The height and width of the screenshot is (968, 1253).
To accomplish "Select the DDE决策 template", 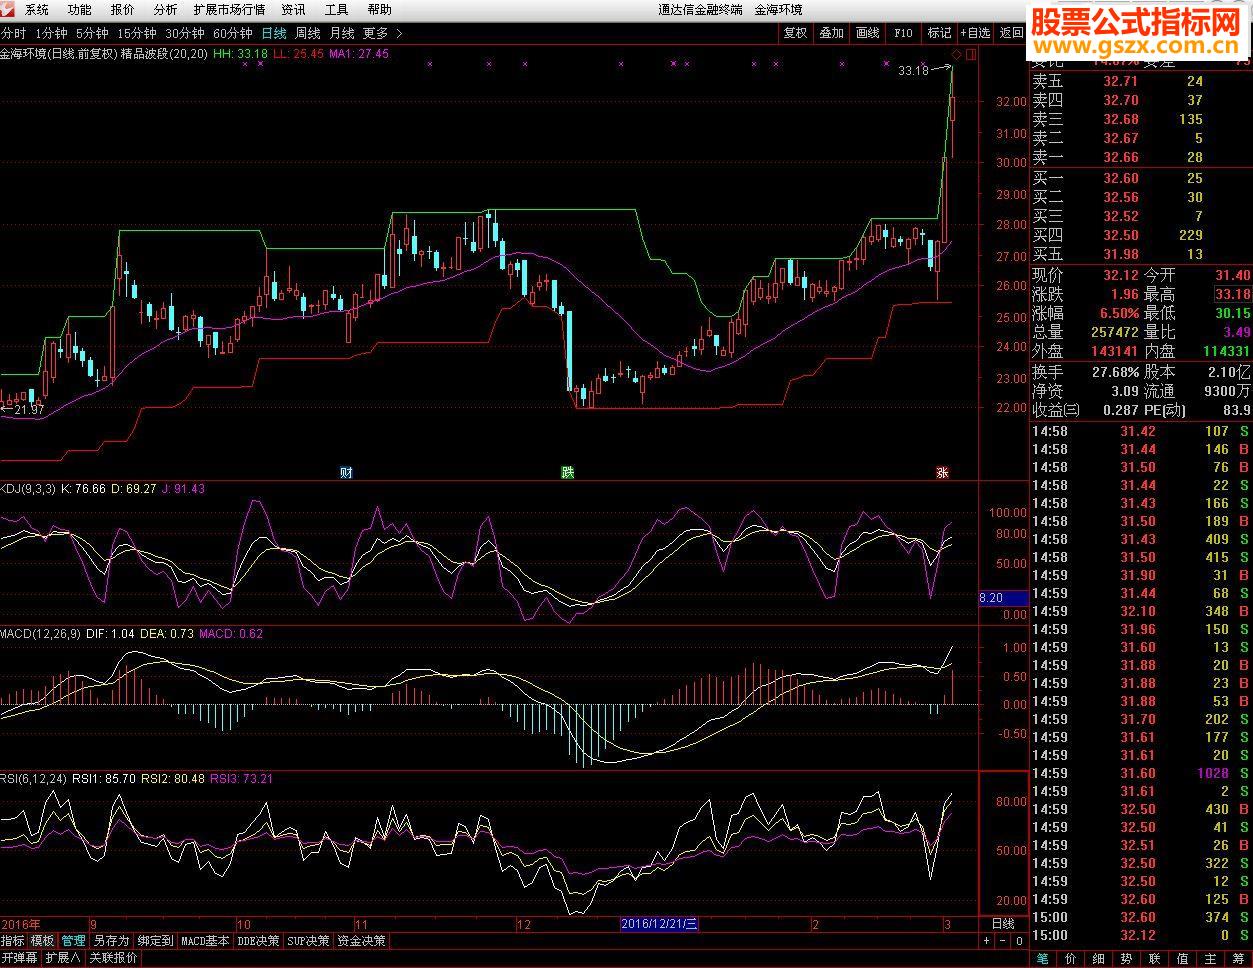I will pos(258,941).
